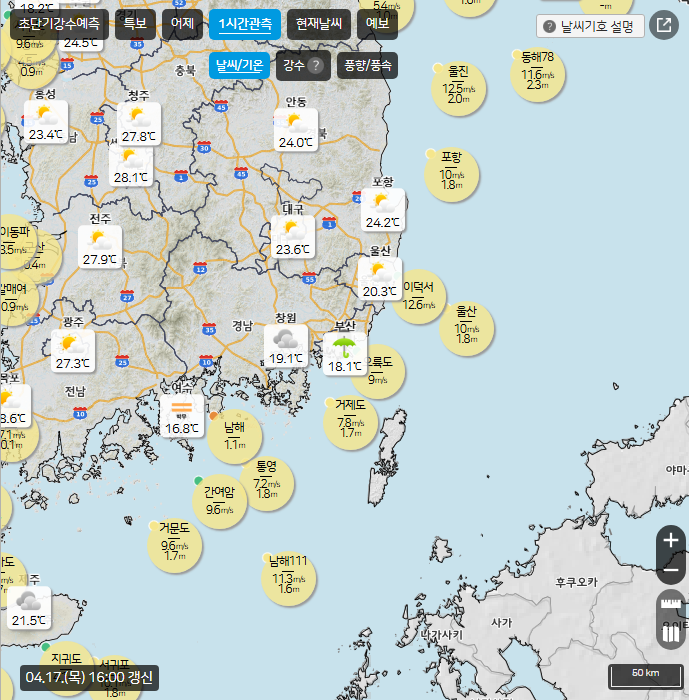Select the 강수 view
The image size is (689, 700).
point(303,66)
